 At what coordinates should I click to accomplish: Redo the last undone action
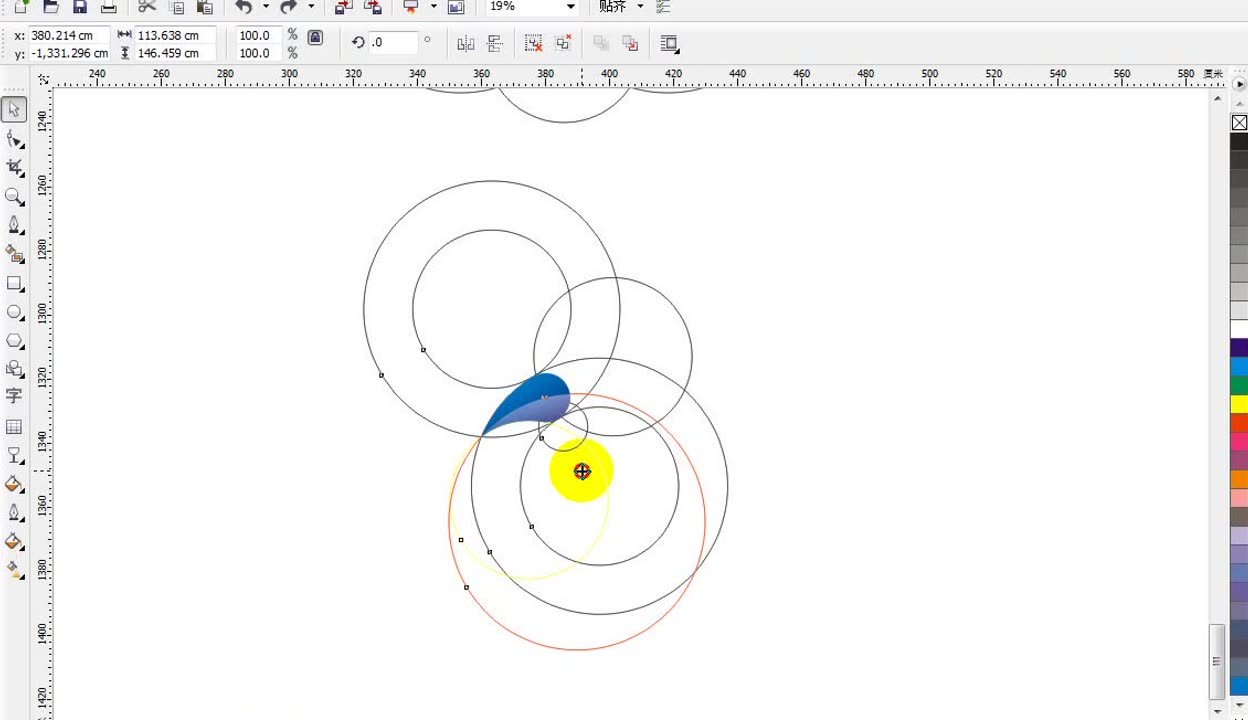(x=289, y=6)
